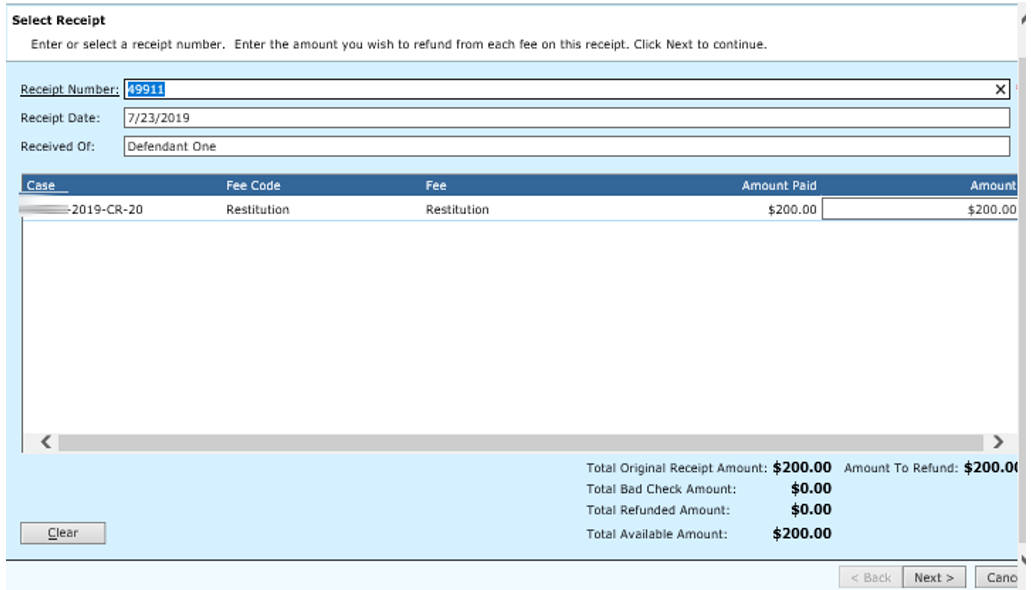The image size is (1031, 590).
Task: Click the horizontal scrollbar right arrow
Action: coord(997,442)
